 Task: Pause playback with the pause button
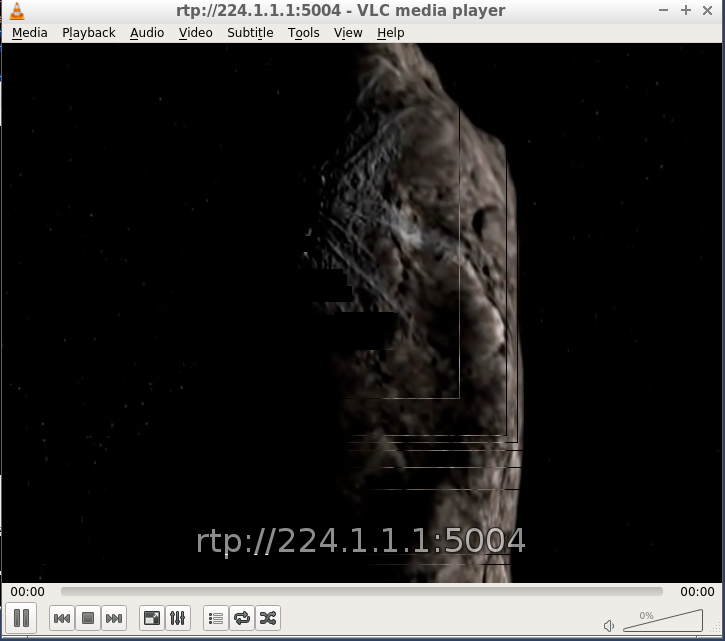tap(21, 618)
